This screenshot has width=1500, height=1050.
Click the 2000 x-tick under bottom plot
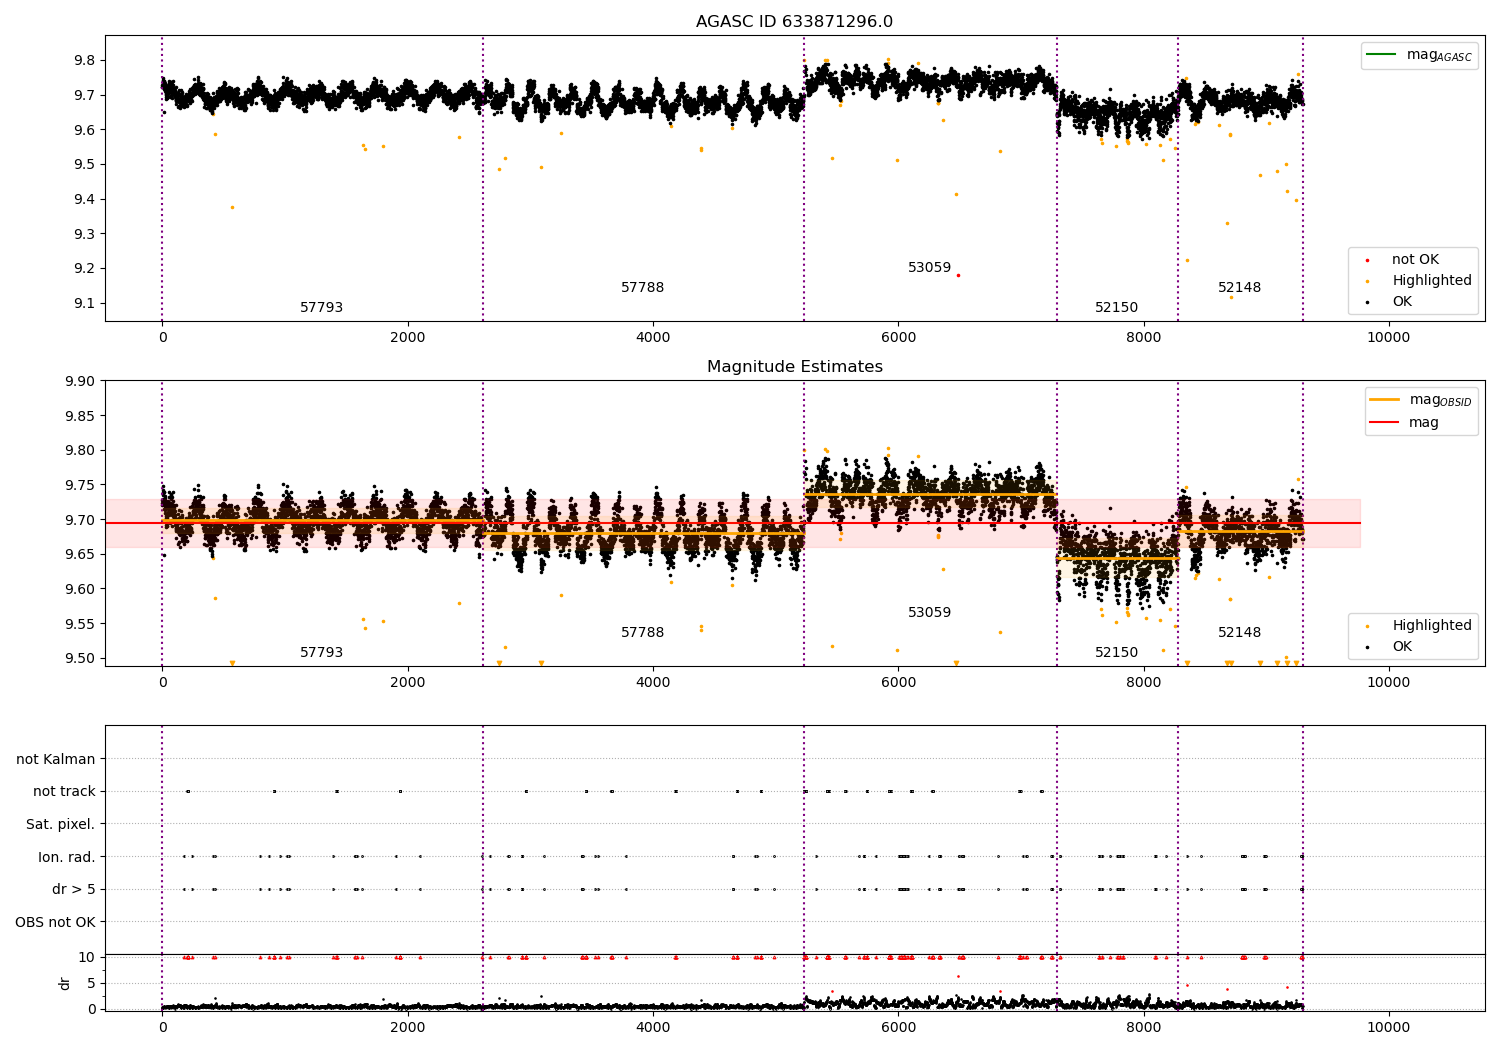click(408, 1028)
